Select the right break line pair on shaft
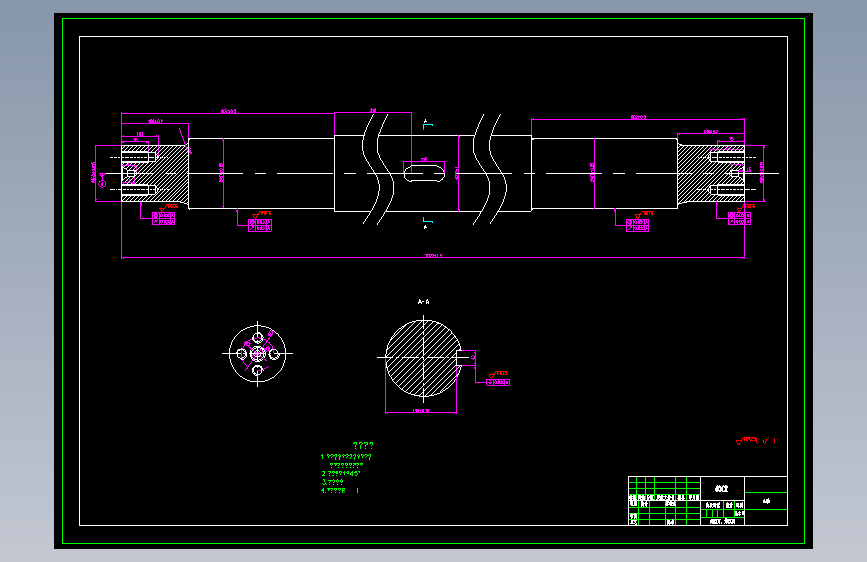Viewport: 867px width, 562px height. tap(490, 169)
